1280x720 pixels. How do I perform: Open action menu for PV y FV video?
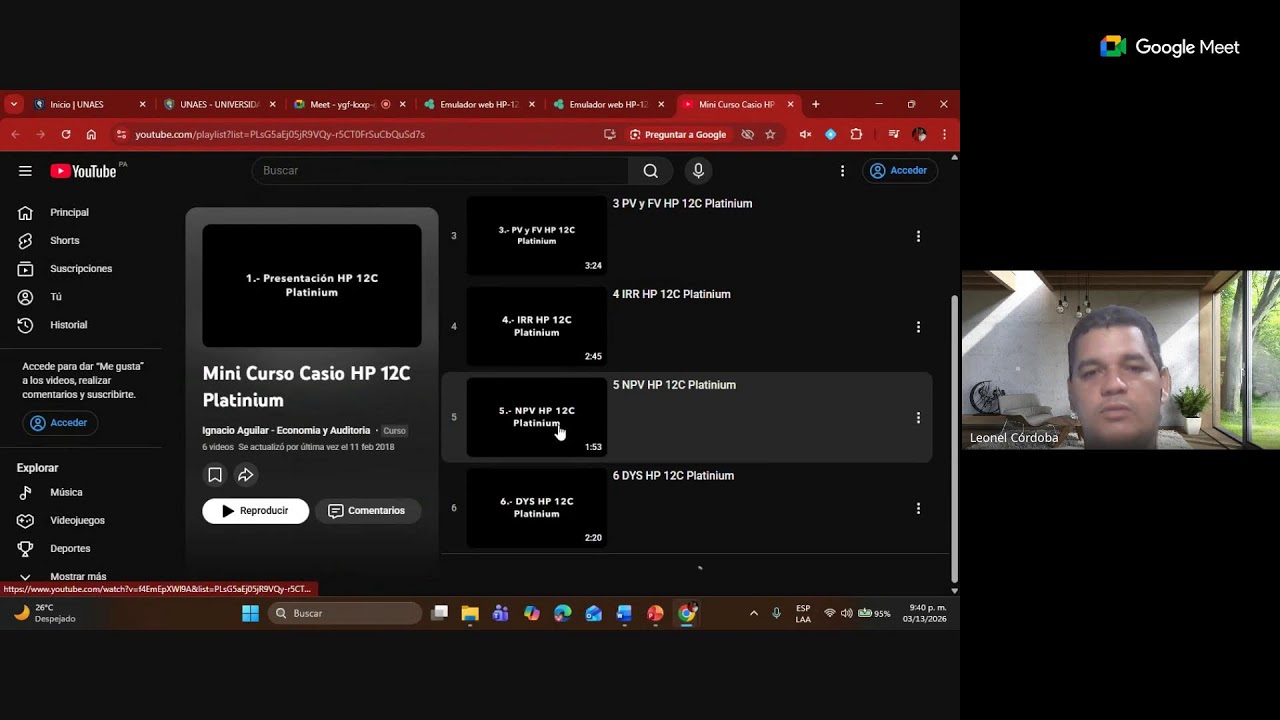coord(918,237)
